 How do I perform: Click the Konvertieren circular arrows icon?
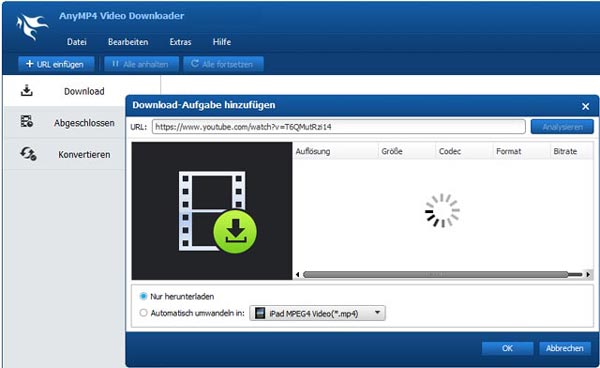(28, 154)
